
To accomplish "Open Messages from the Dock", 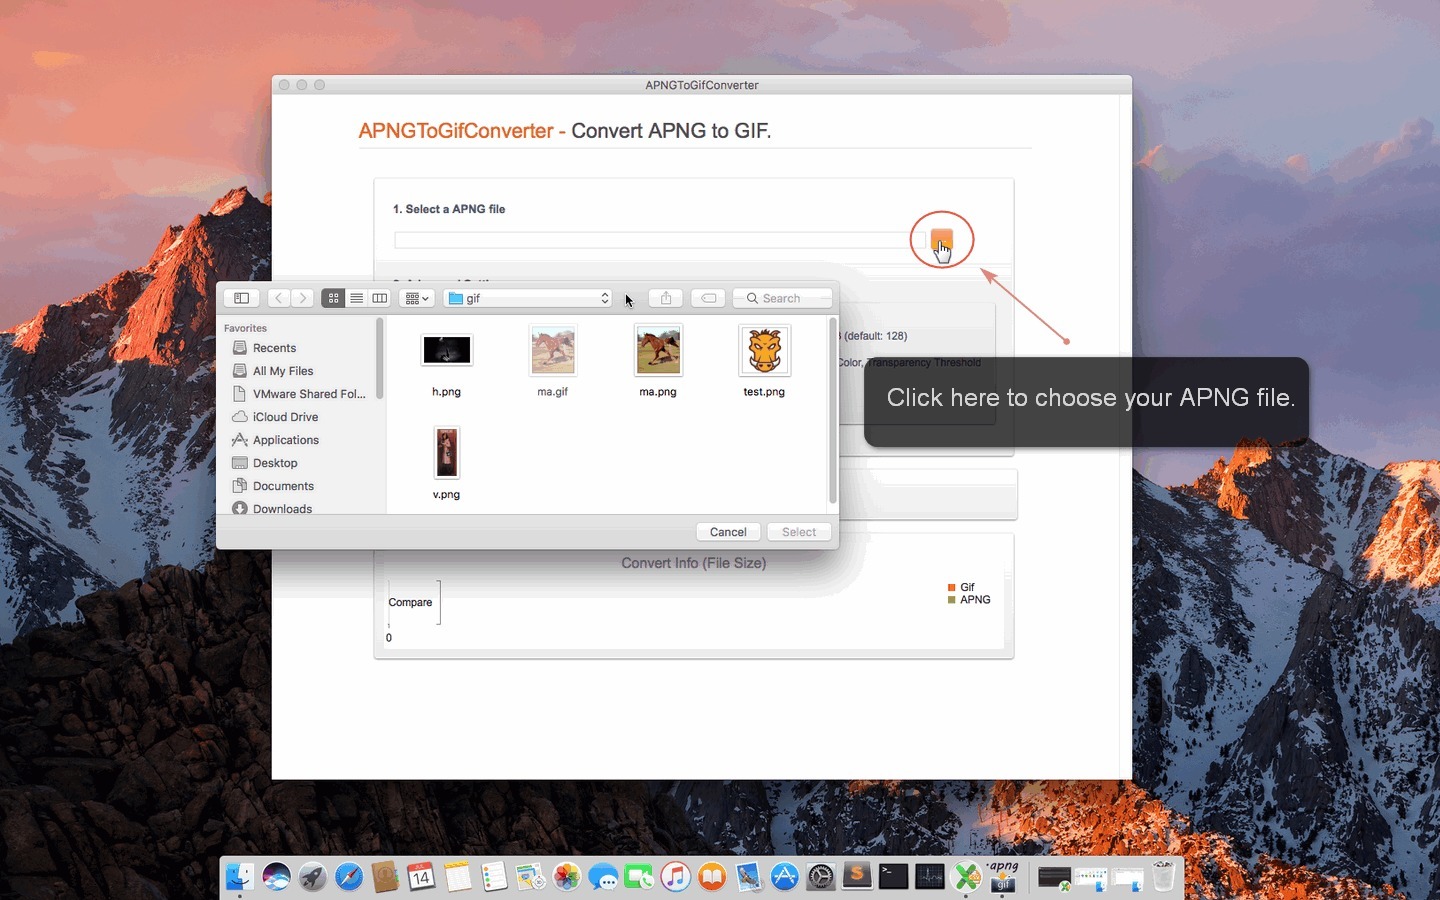I will [603, 877].
